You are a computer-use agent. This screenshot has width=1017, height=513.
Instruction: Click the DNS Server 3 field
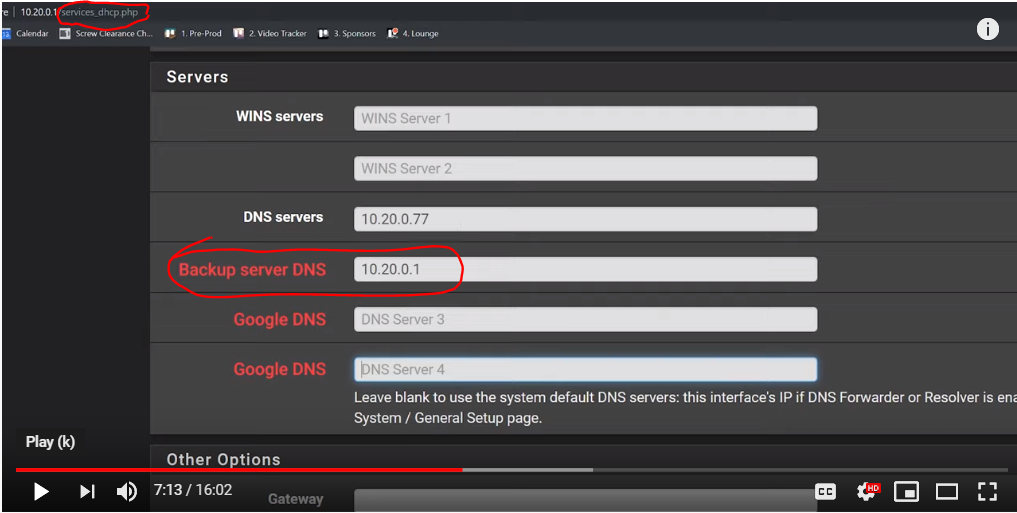[x=585, y=319]
